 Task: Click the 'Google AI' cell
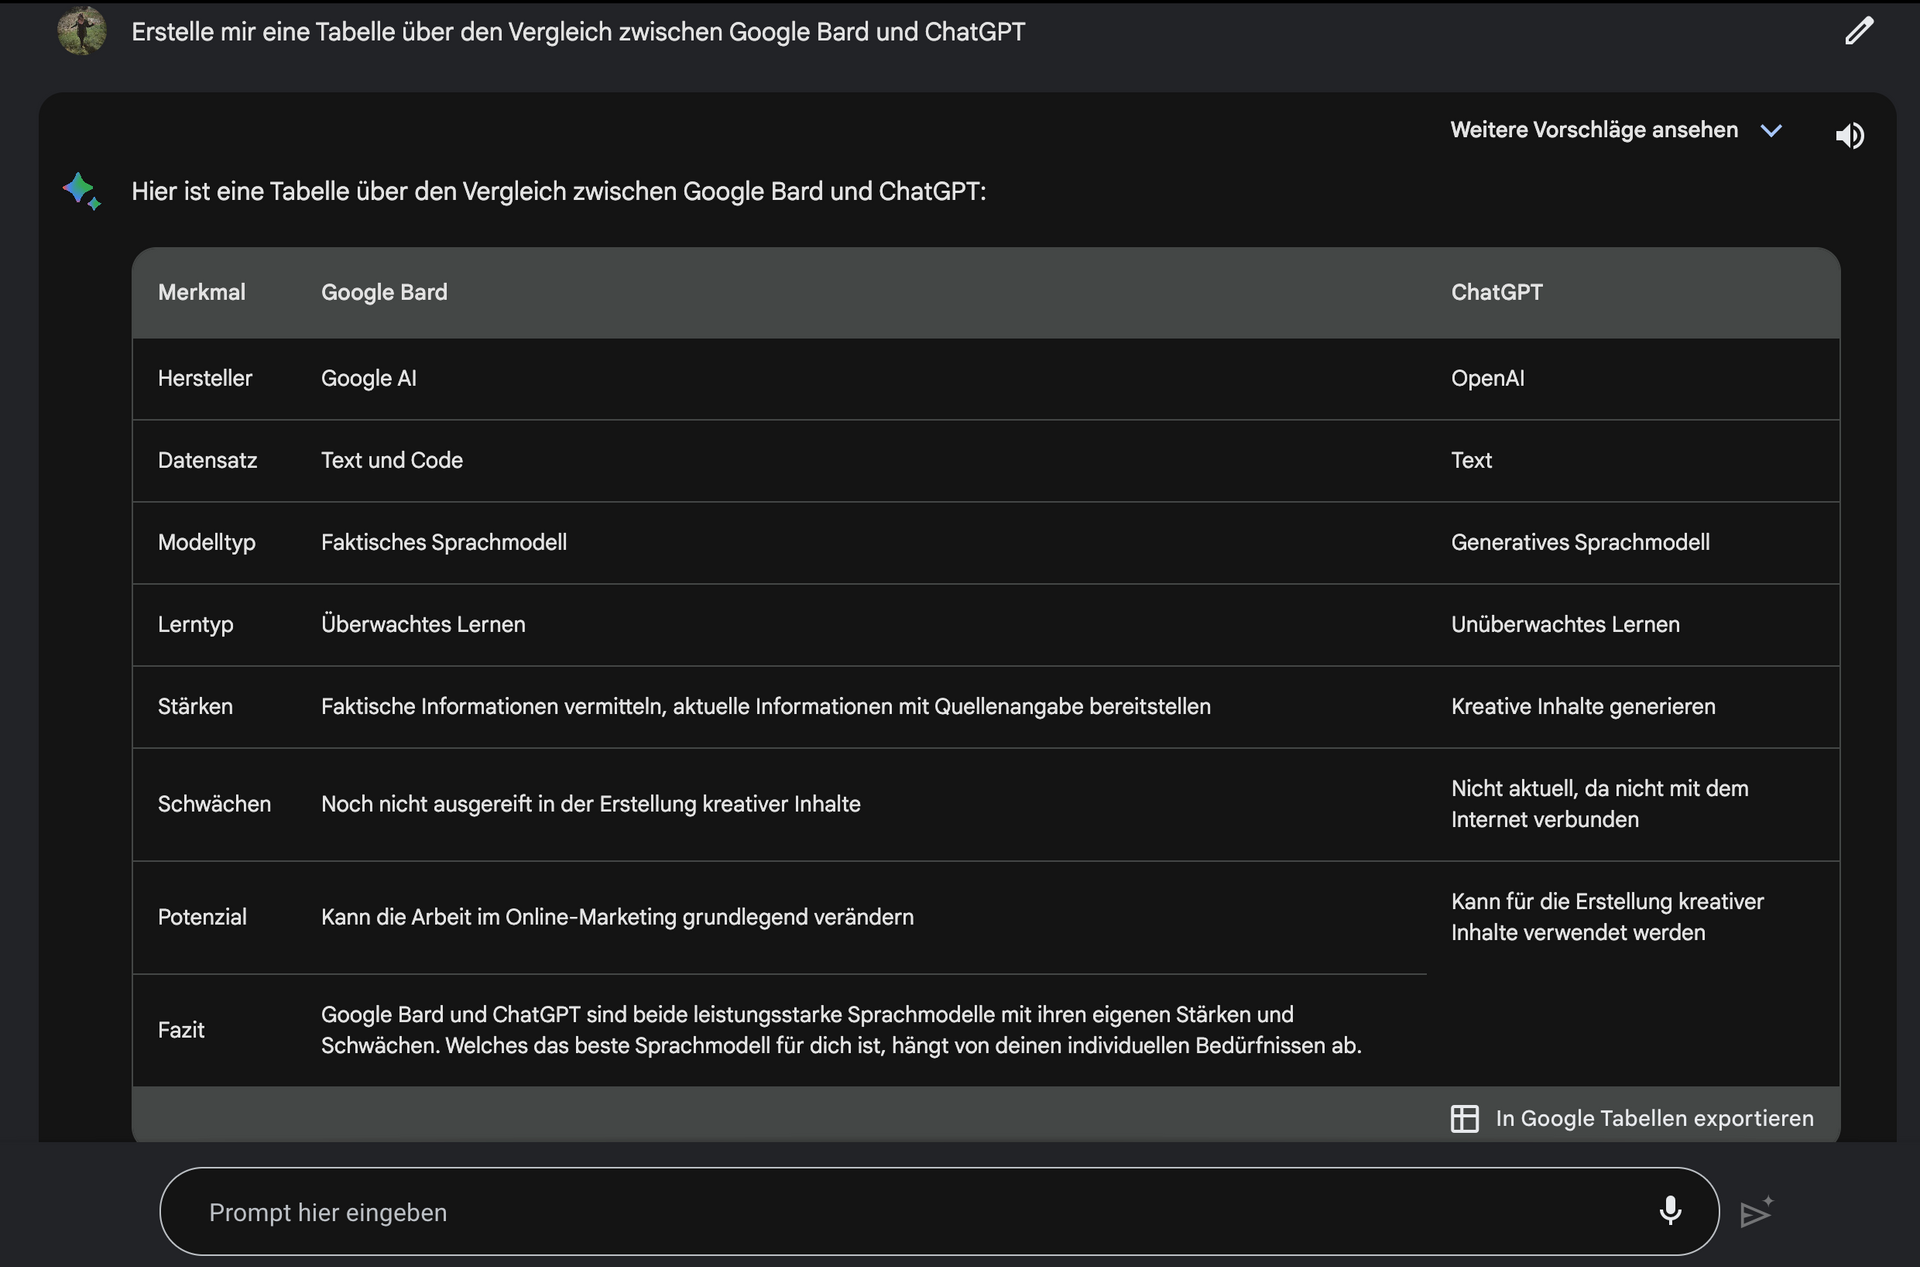pos(368,378)
